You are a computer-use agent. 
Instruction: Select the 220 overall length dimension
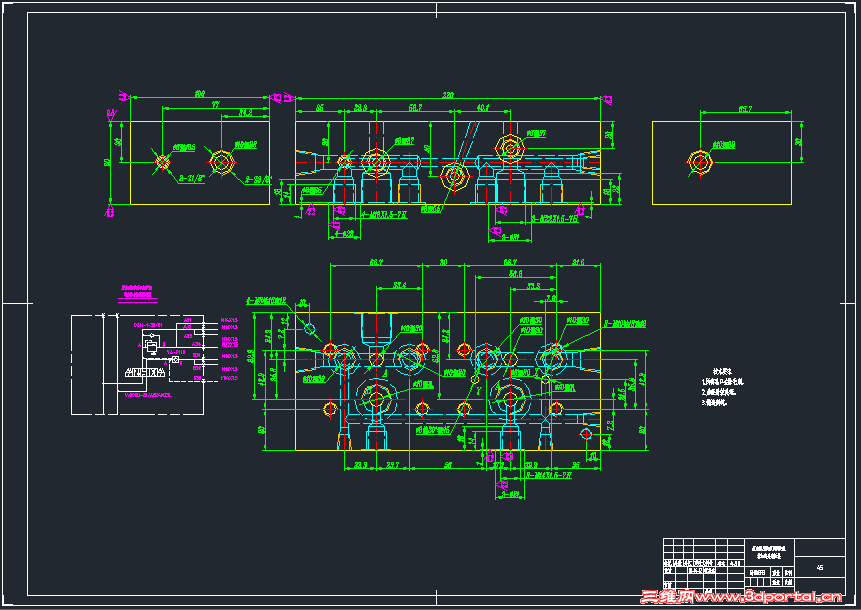(449, 95)
